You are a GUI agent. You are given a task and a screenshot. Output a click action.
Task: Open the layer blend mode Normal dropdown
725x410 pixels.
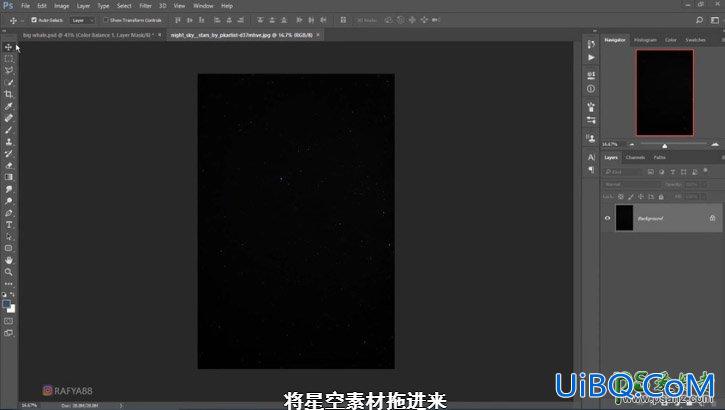click(x=631, y=184)
